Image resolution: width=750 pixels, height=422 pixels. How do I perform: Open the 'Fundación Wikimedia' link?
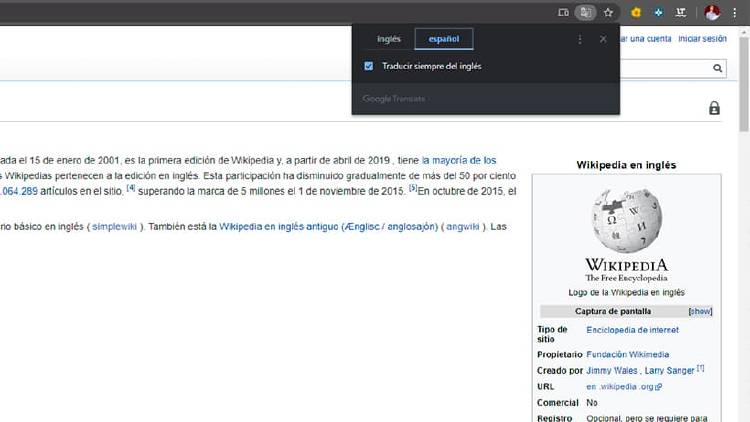tap(628, 354)
